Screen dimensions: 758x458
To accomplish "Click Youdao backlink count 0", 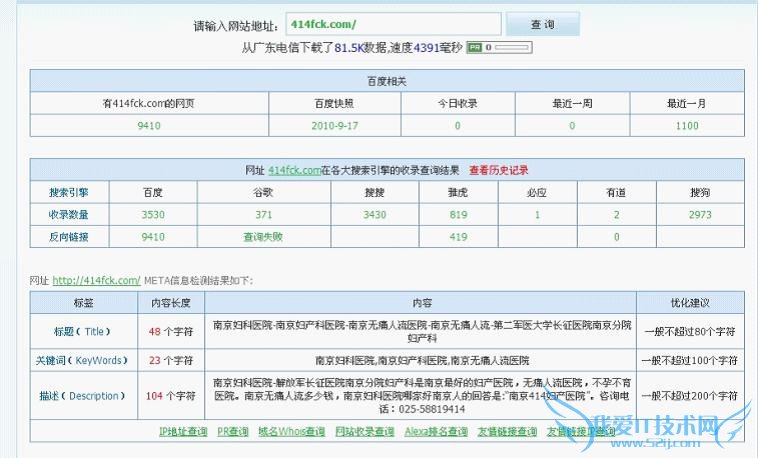I will click(616, 237).
